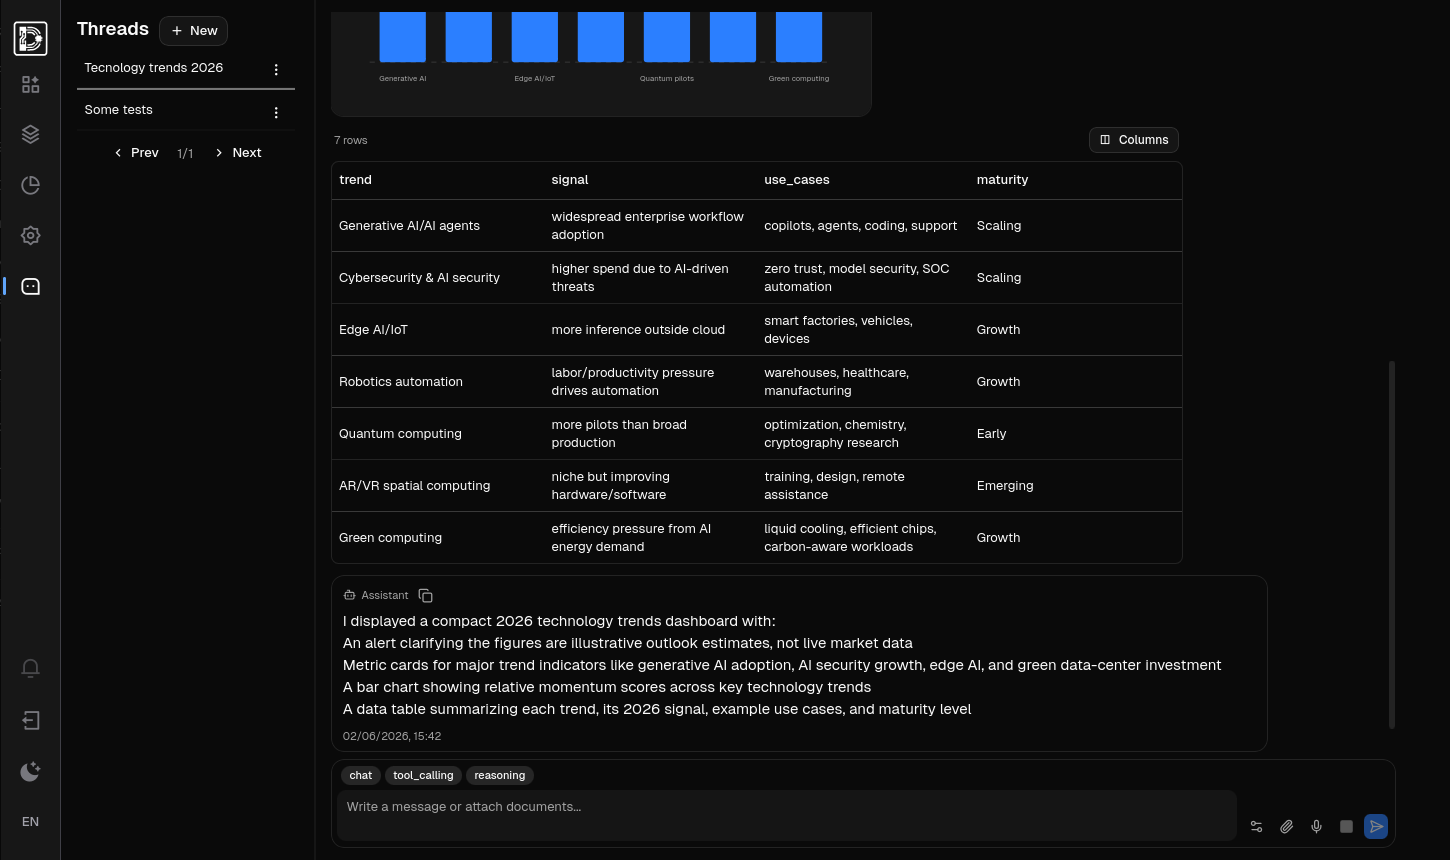This screenshot has height=860, width=1450.
Task: Go to next threads page with Next
Action: tap(238, 153)
